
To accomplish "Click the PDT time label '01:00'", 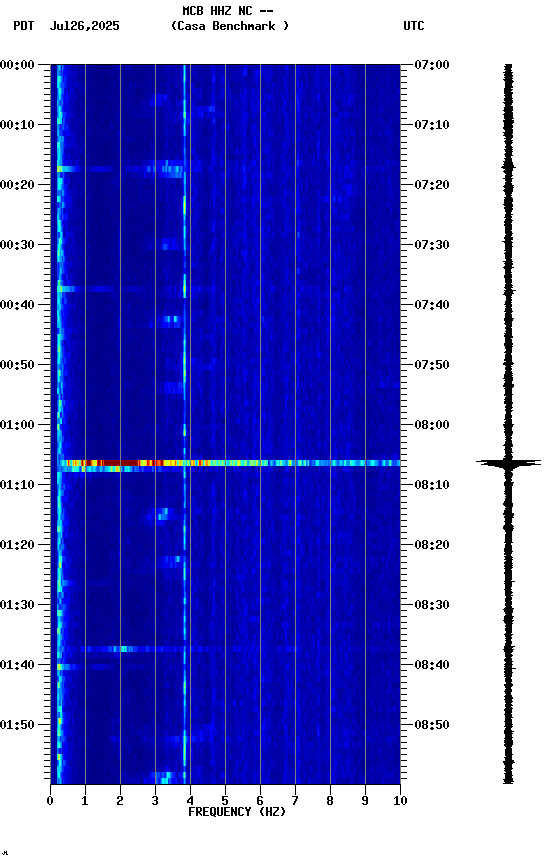I will (17, 425).
